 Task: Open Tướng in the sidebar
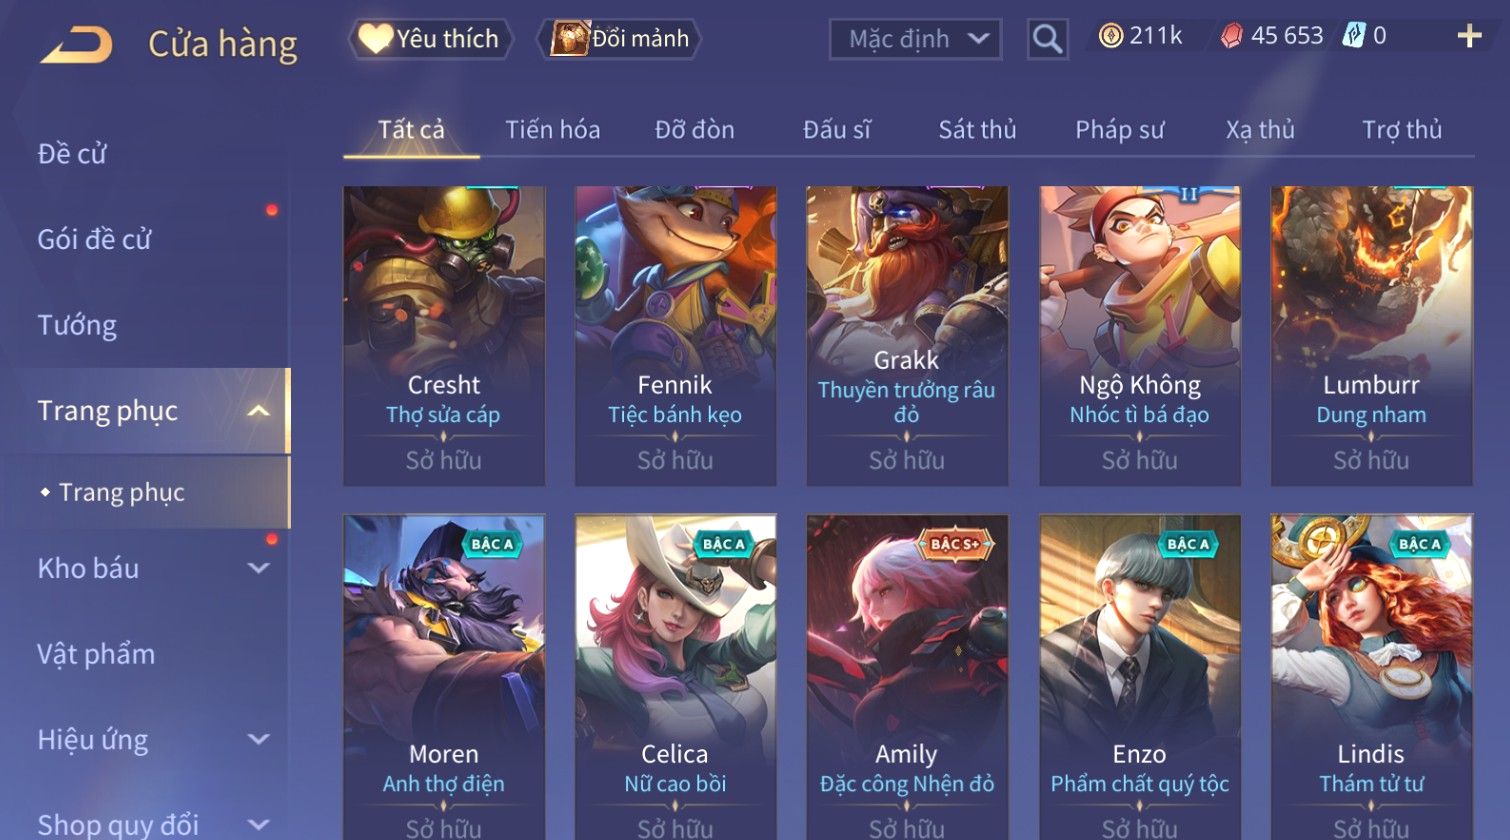[77, 325]
